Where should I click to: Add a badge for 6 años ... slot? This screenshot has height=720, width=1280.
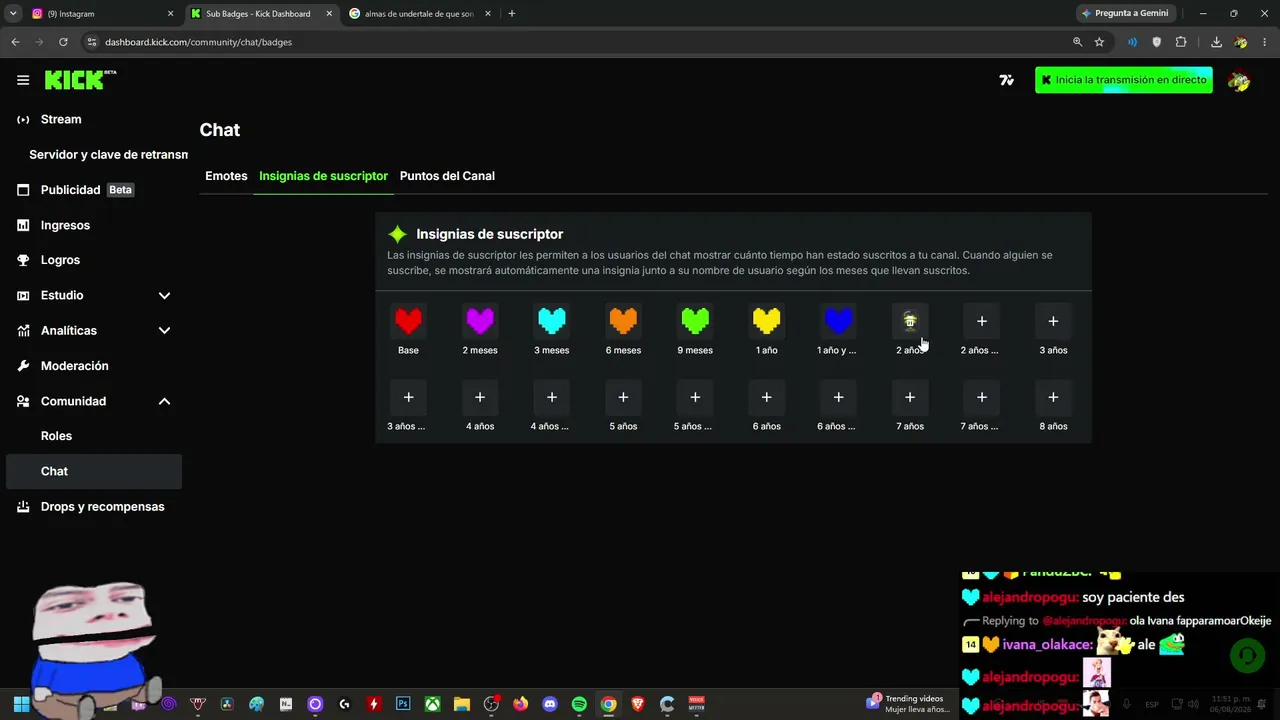[838, 397]
